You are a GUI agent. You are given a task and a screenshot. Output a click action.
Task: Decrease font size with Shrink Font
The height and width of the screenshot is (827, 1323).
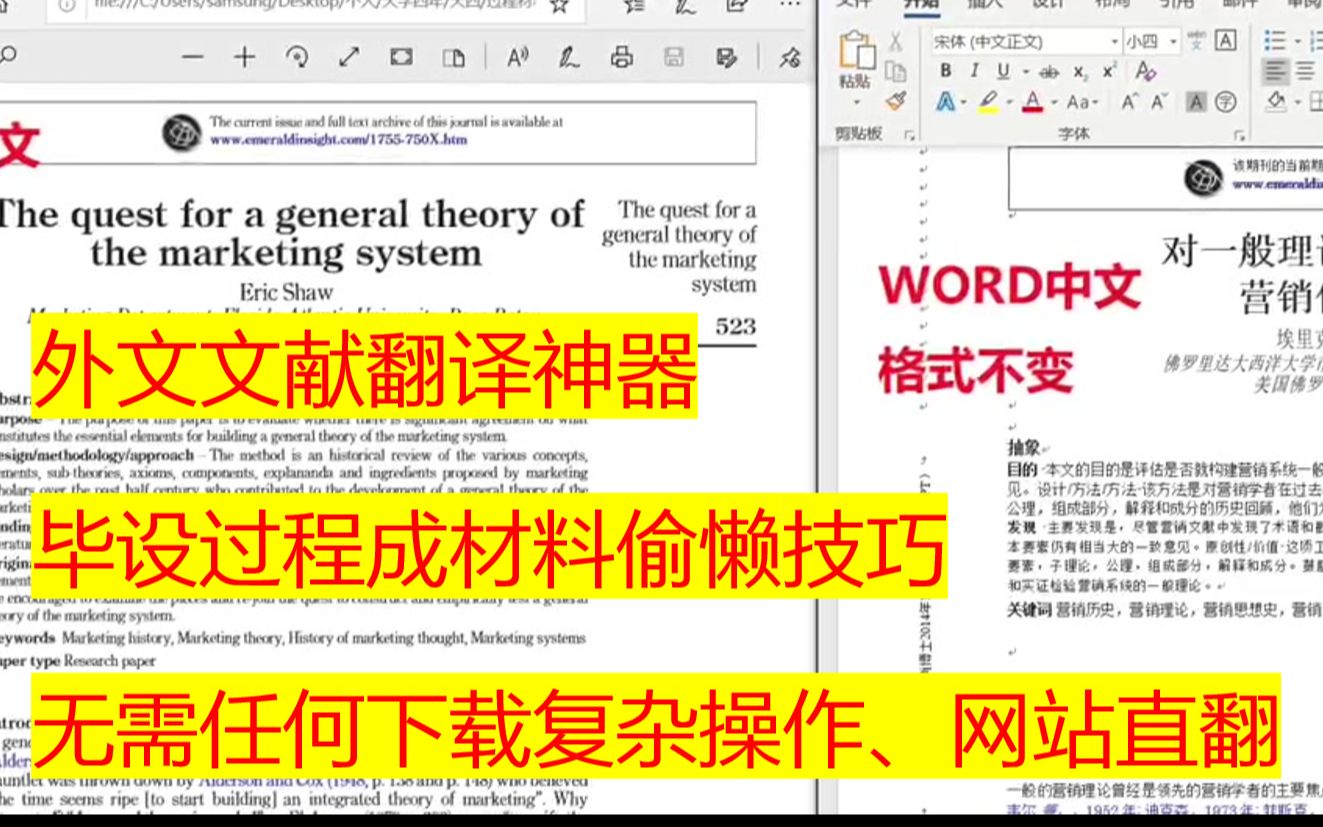click(1159, 102)
